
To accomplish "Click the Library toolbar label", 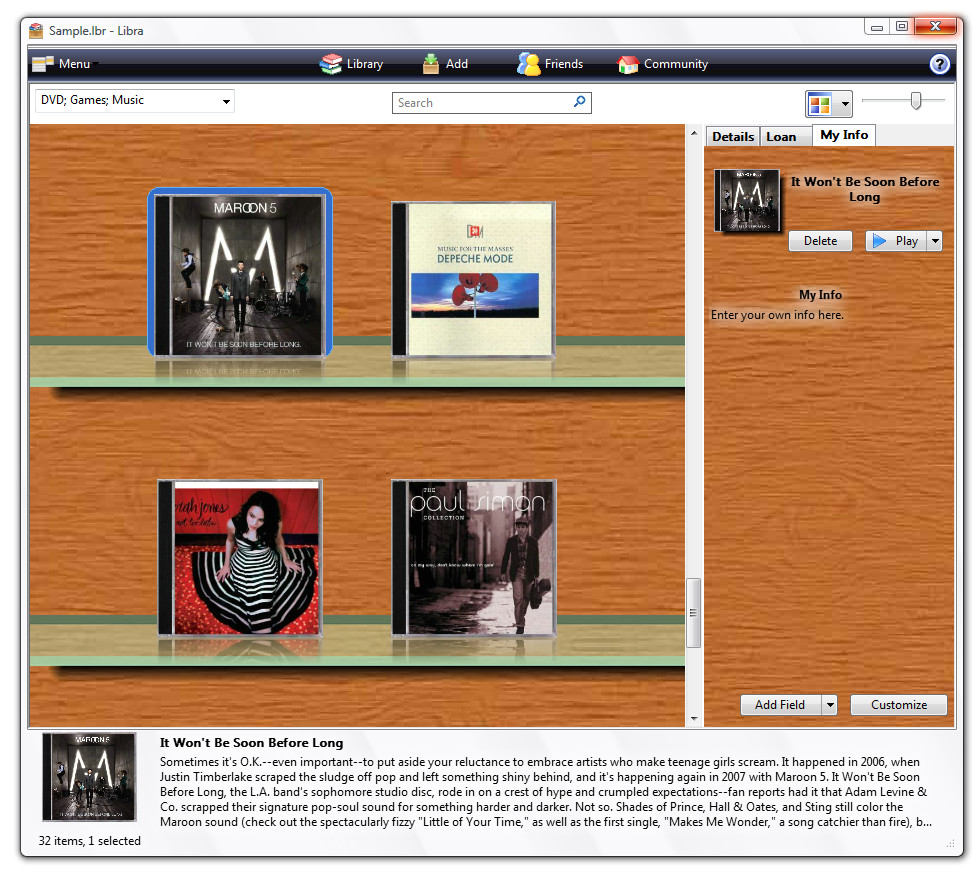I will 365,64.
